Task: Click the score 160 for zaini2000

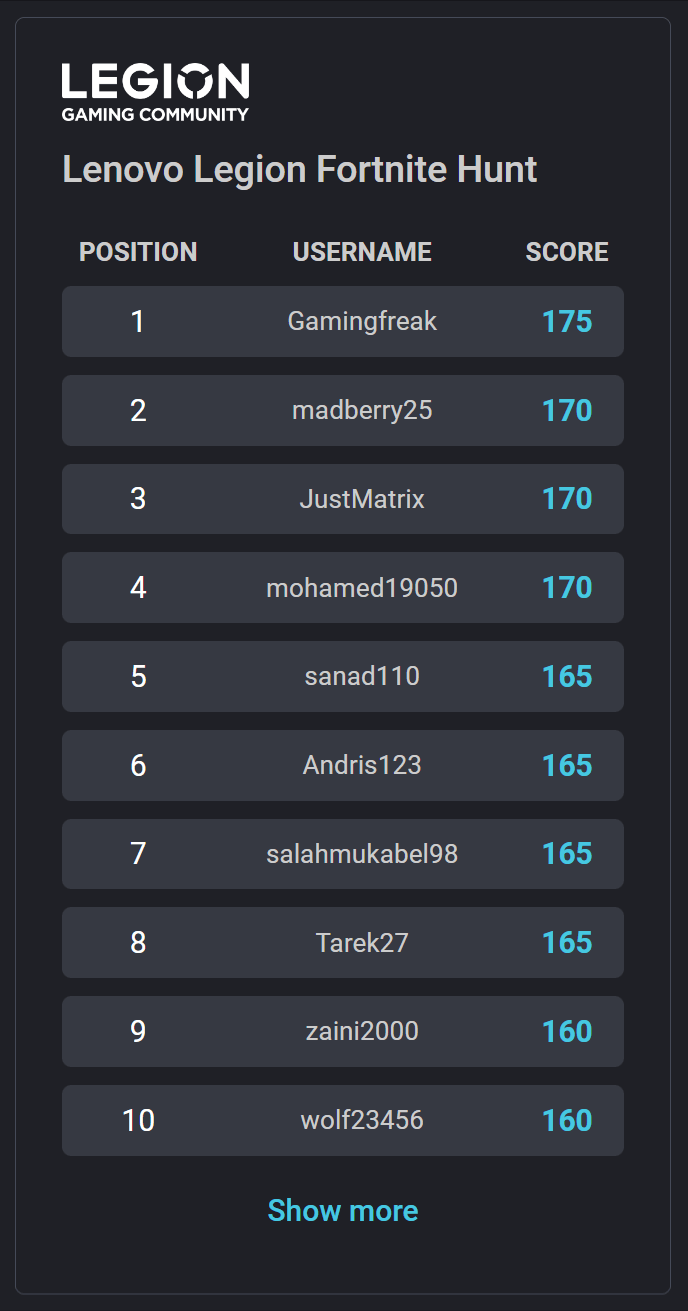Action: (x=567, y=1031)
